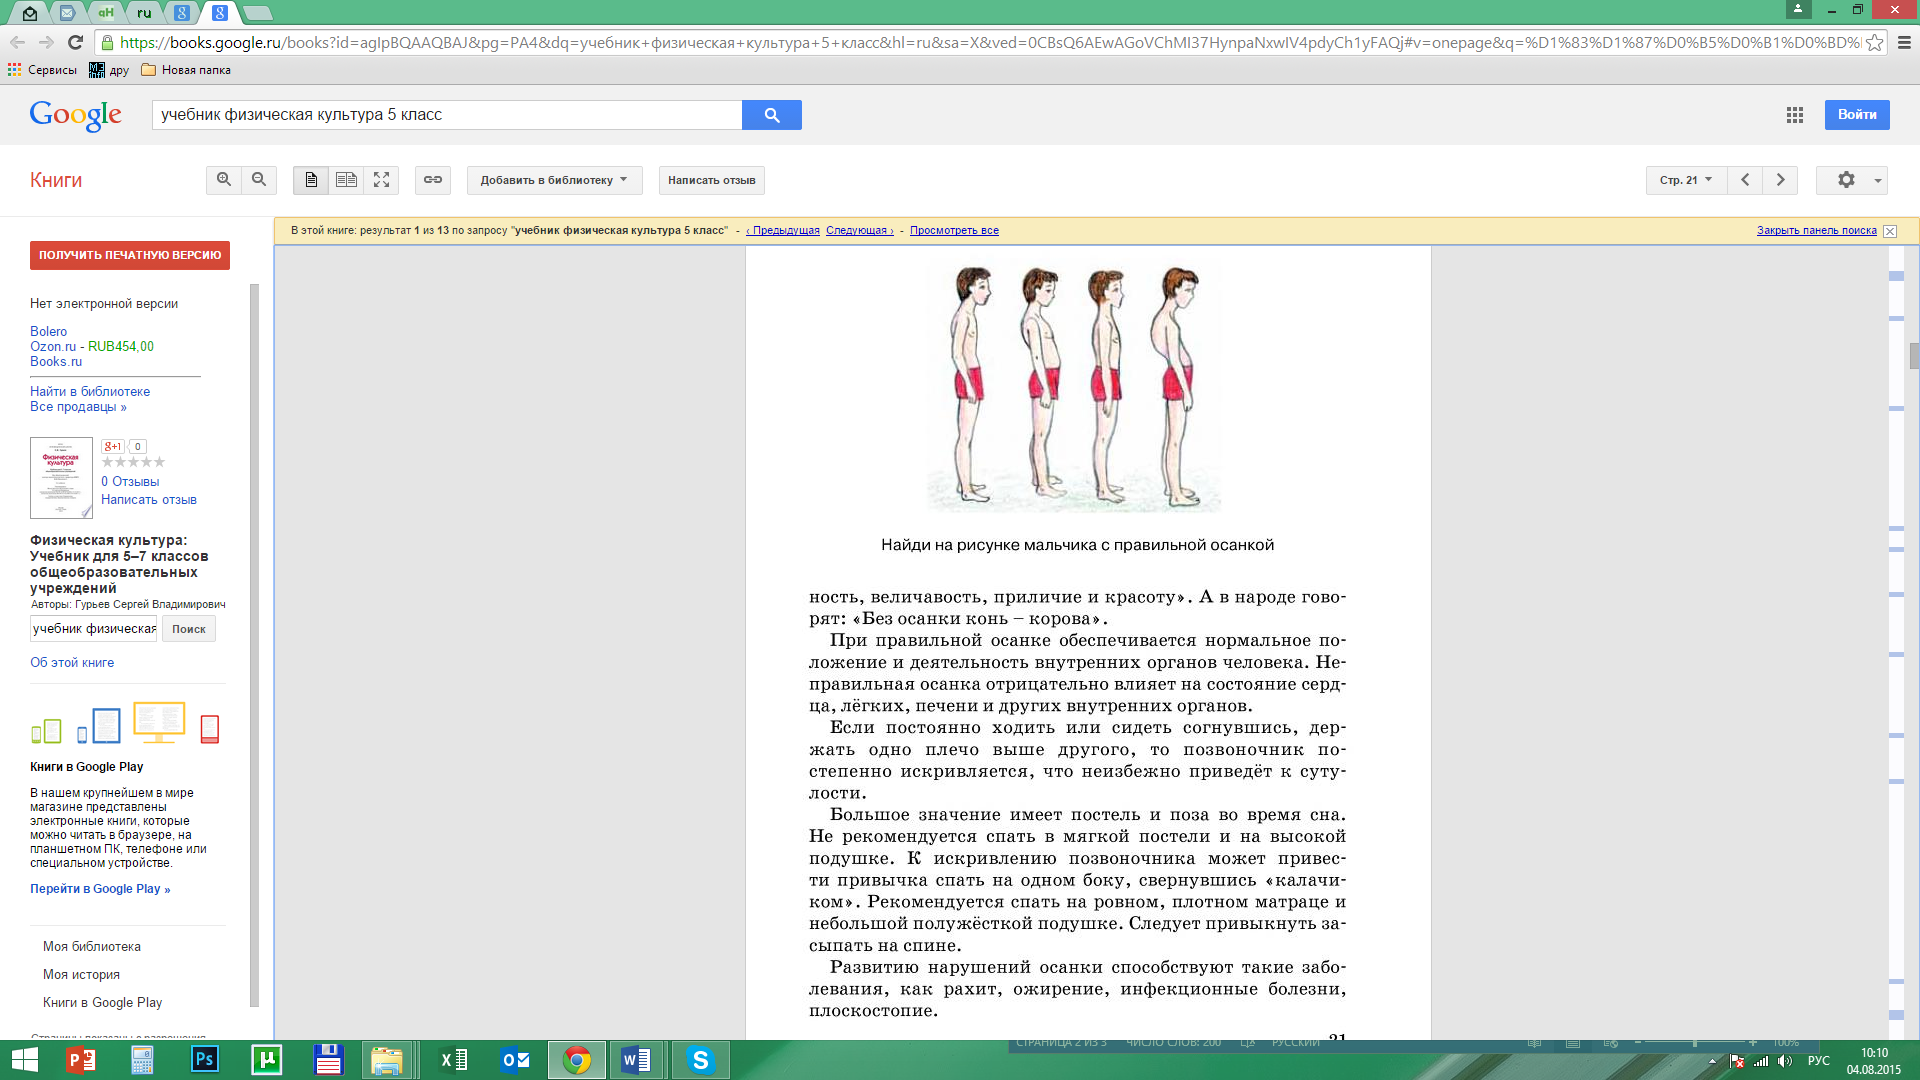
Task: Focus the Google search input field
Action: 447,115
